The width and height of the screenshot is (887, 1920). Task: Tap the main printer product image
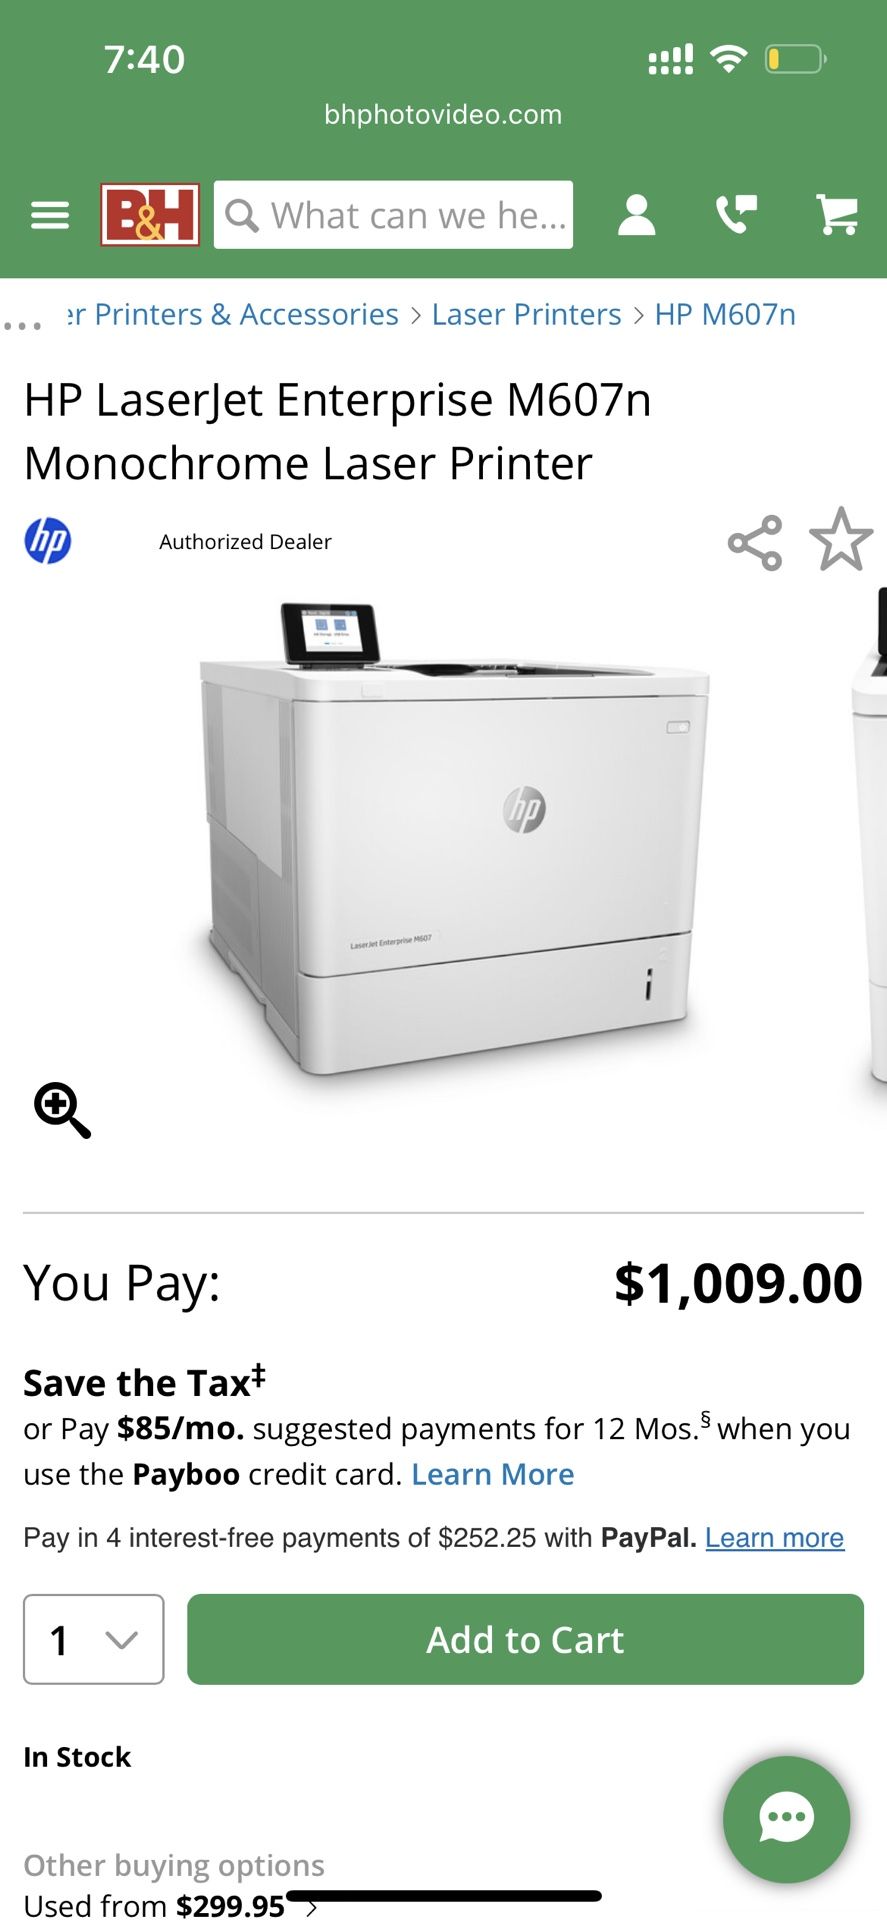click(x=453, y=840)
